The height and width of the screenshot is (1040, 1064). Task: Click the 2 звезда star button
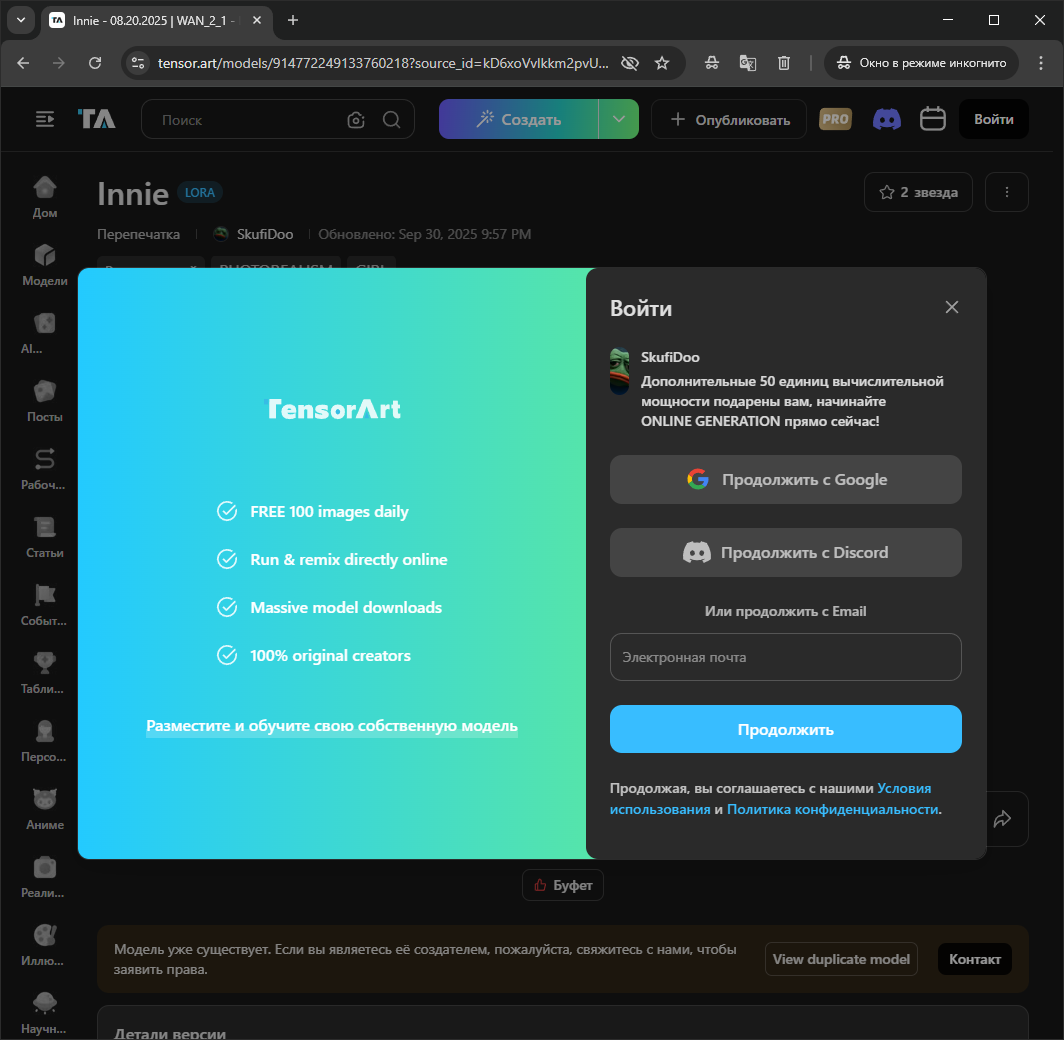pos(918,193)
